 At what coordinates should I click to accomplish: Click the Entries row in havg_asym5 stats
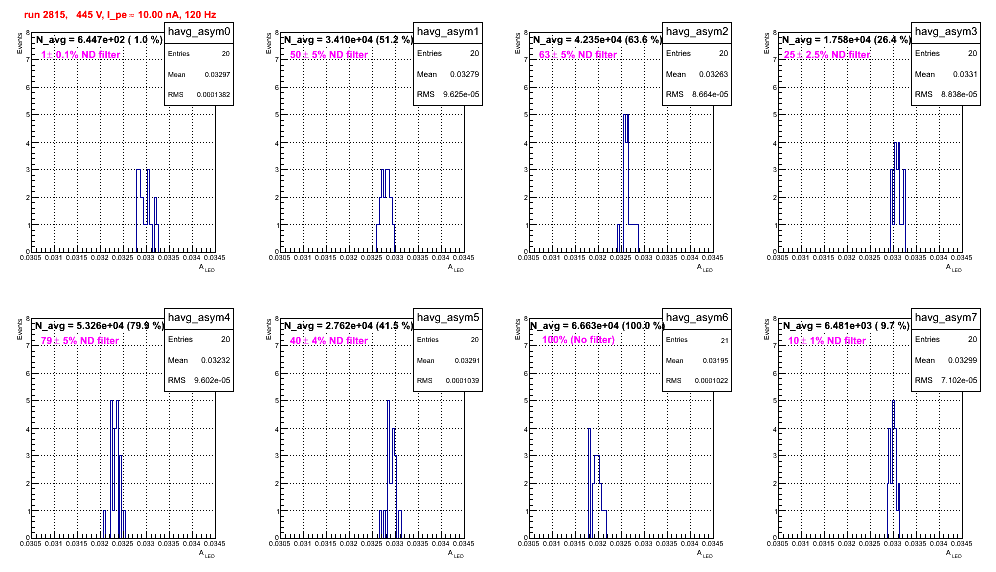tap(448, 340)
